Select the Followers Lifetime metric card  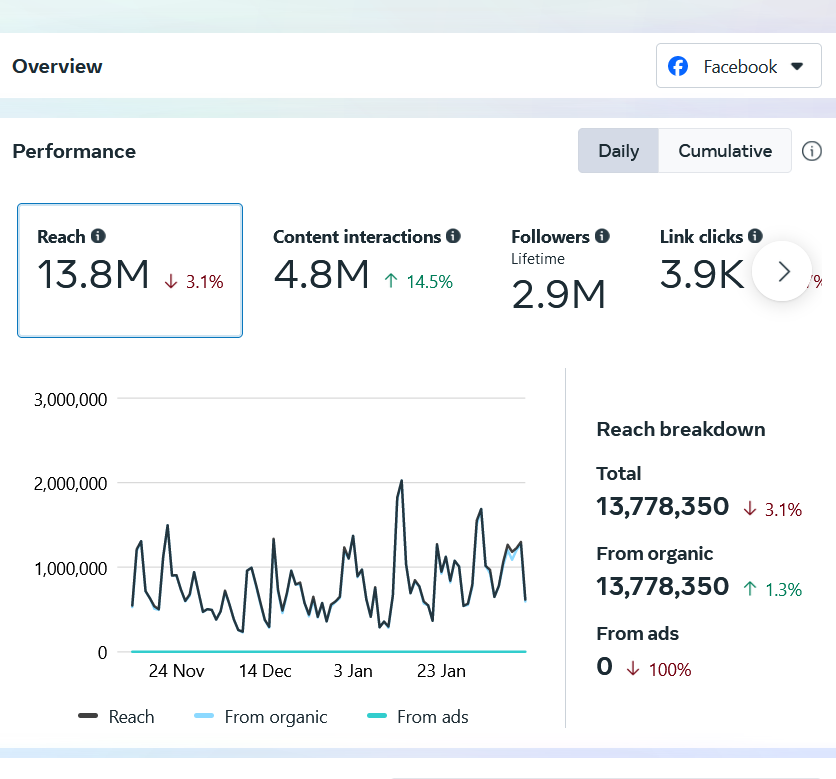coord(560,270)
